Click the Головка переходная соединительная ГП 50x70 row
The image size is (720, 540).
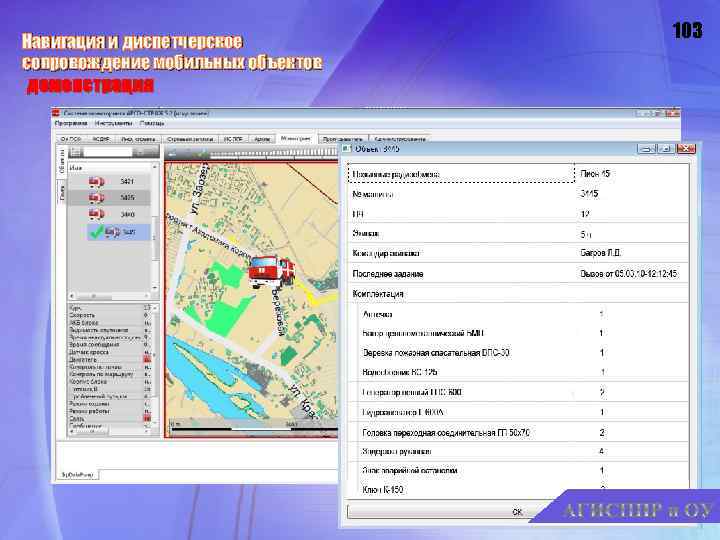[523, 433]
